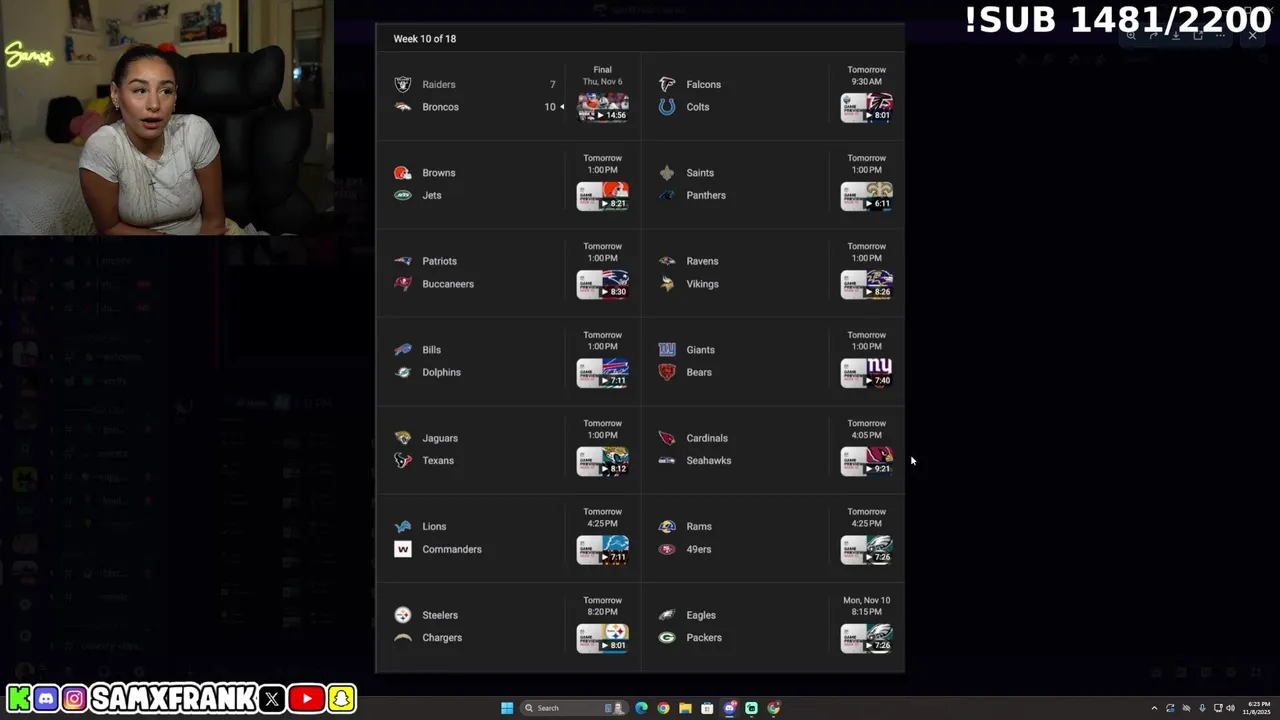Play the Browns vs Jets 8:21 preview video
Viewport: 1280px width, 720px height.
point(603,195)
